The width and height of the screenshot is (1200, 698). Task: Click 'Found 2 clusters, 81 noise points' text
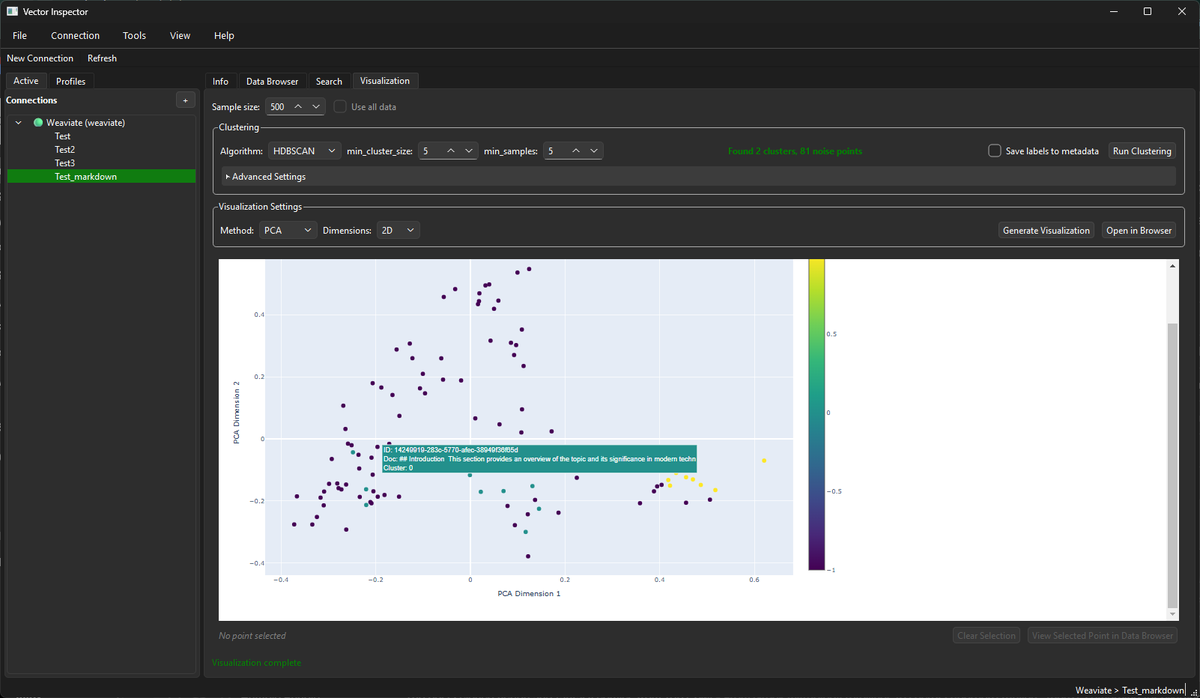[x=795, y=151]
